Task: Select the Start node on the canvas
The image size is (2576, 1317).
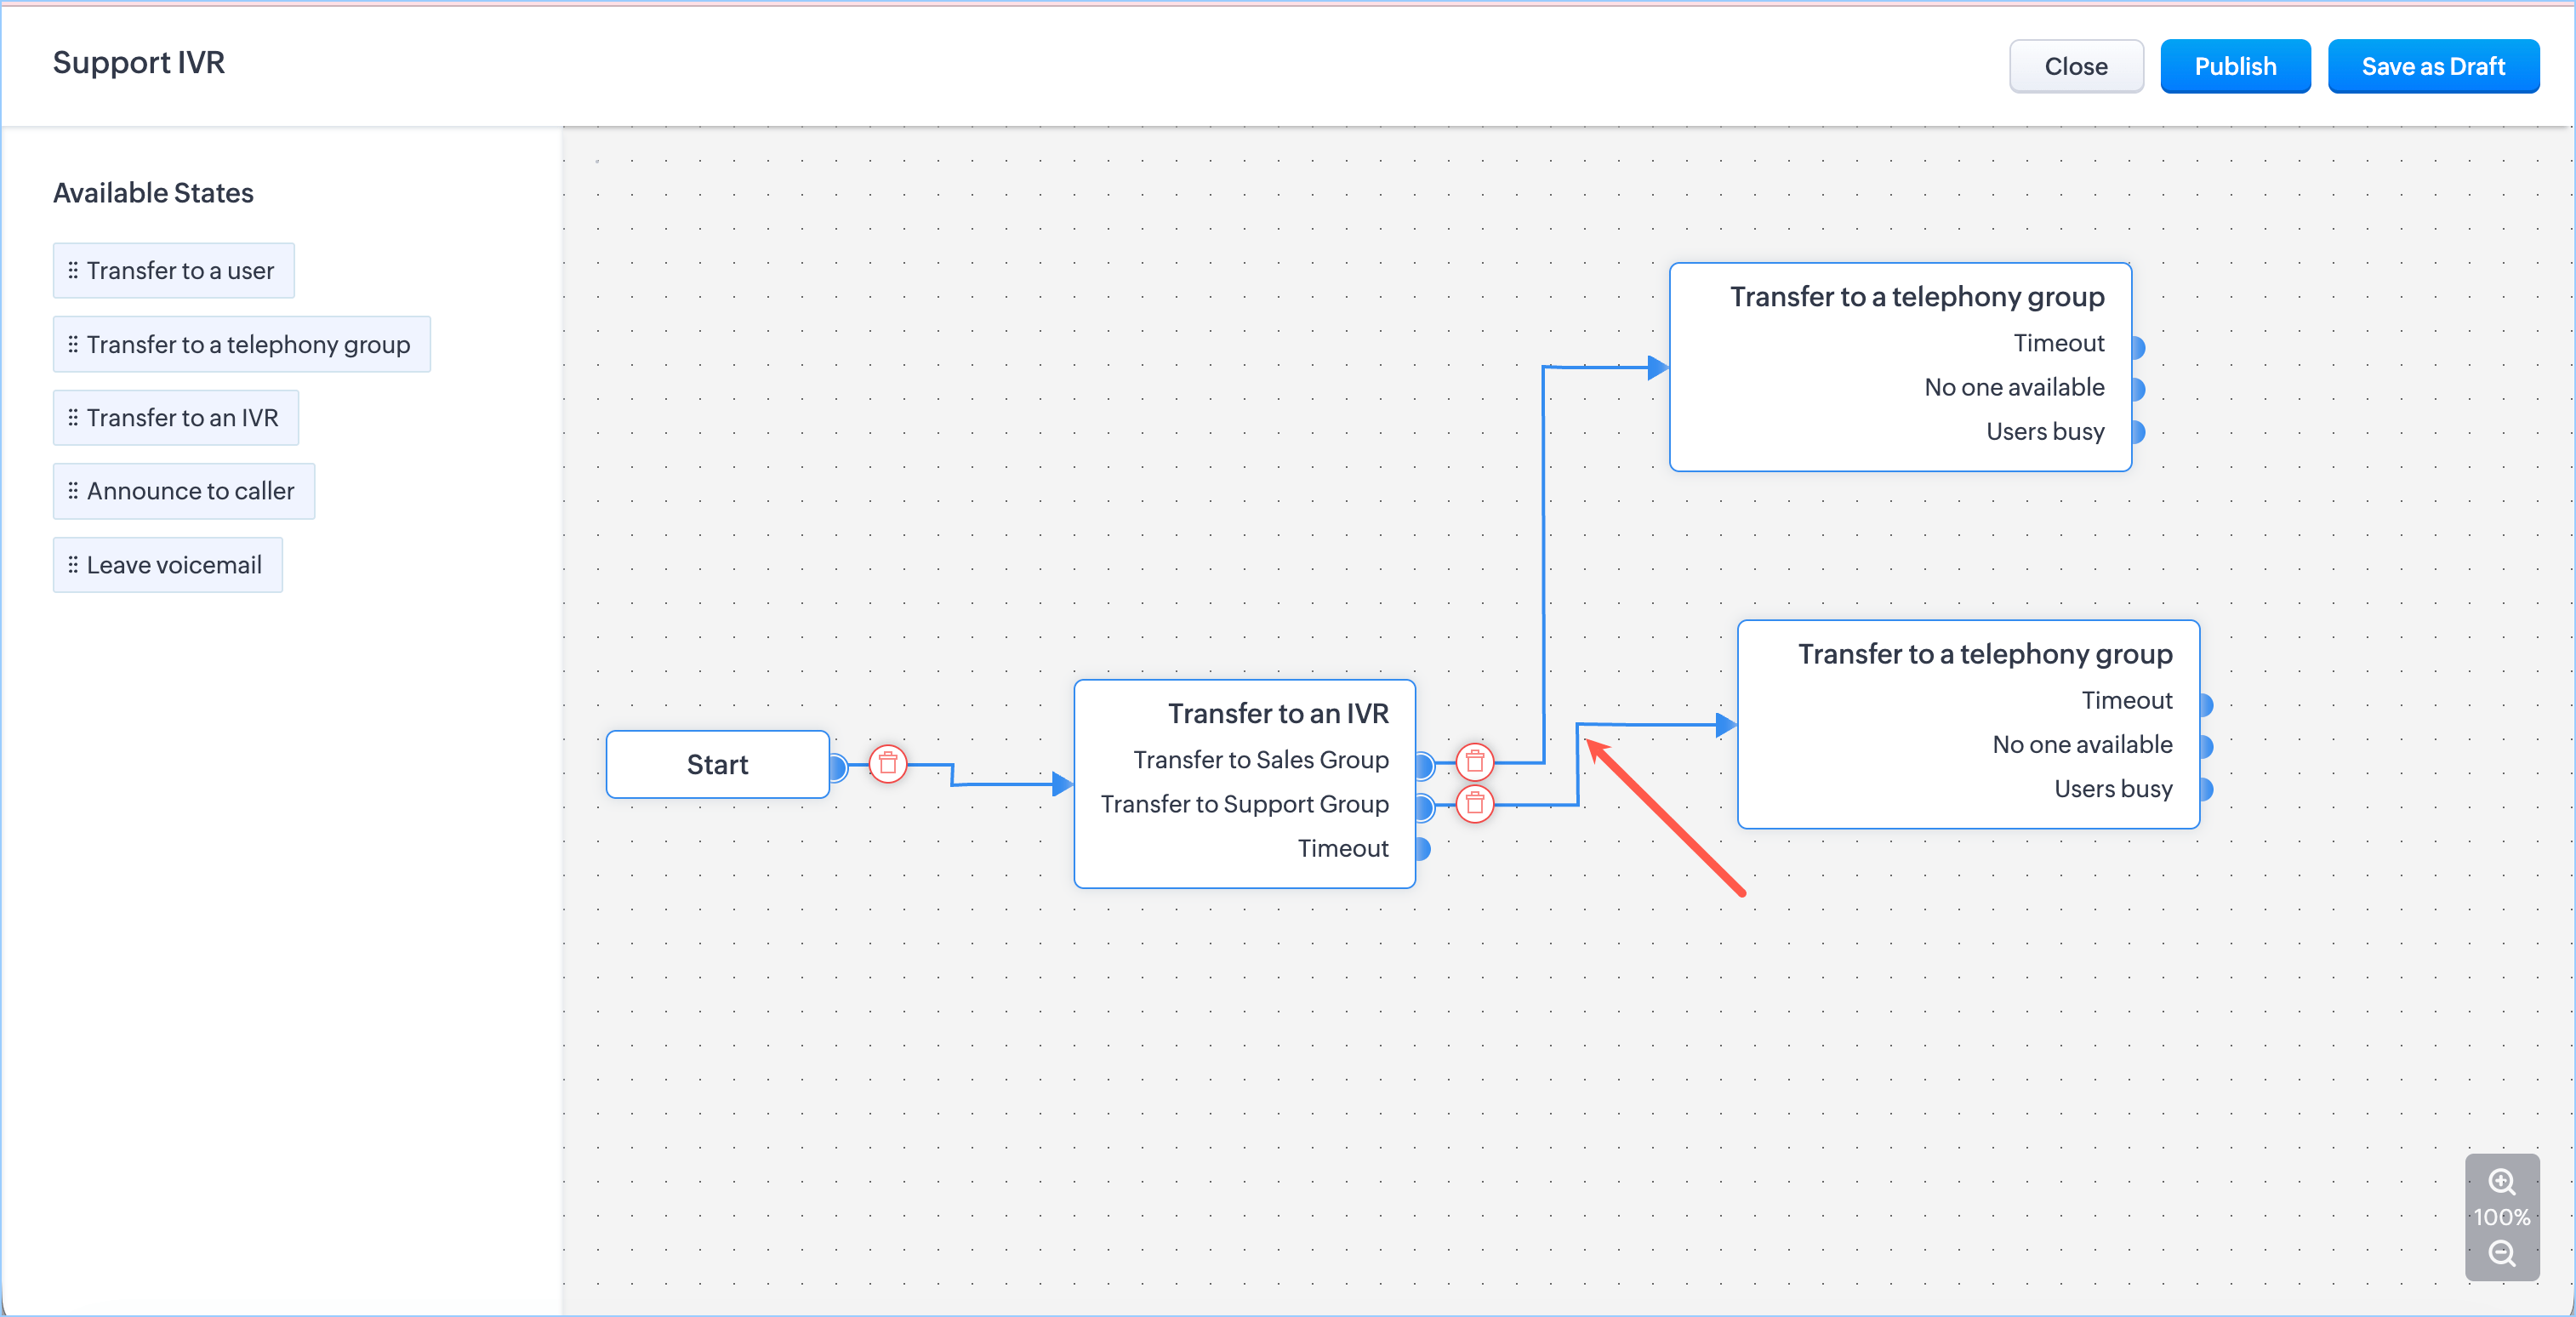Action: pos(717,765)
